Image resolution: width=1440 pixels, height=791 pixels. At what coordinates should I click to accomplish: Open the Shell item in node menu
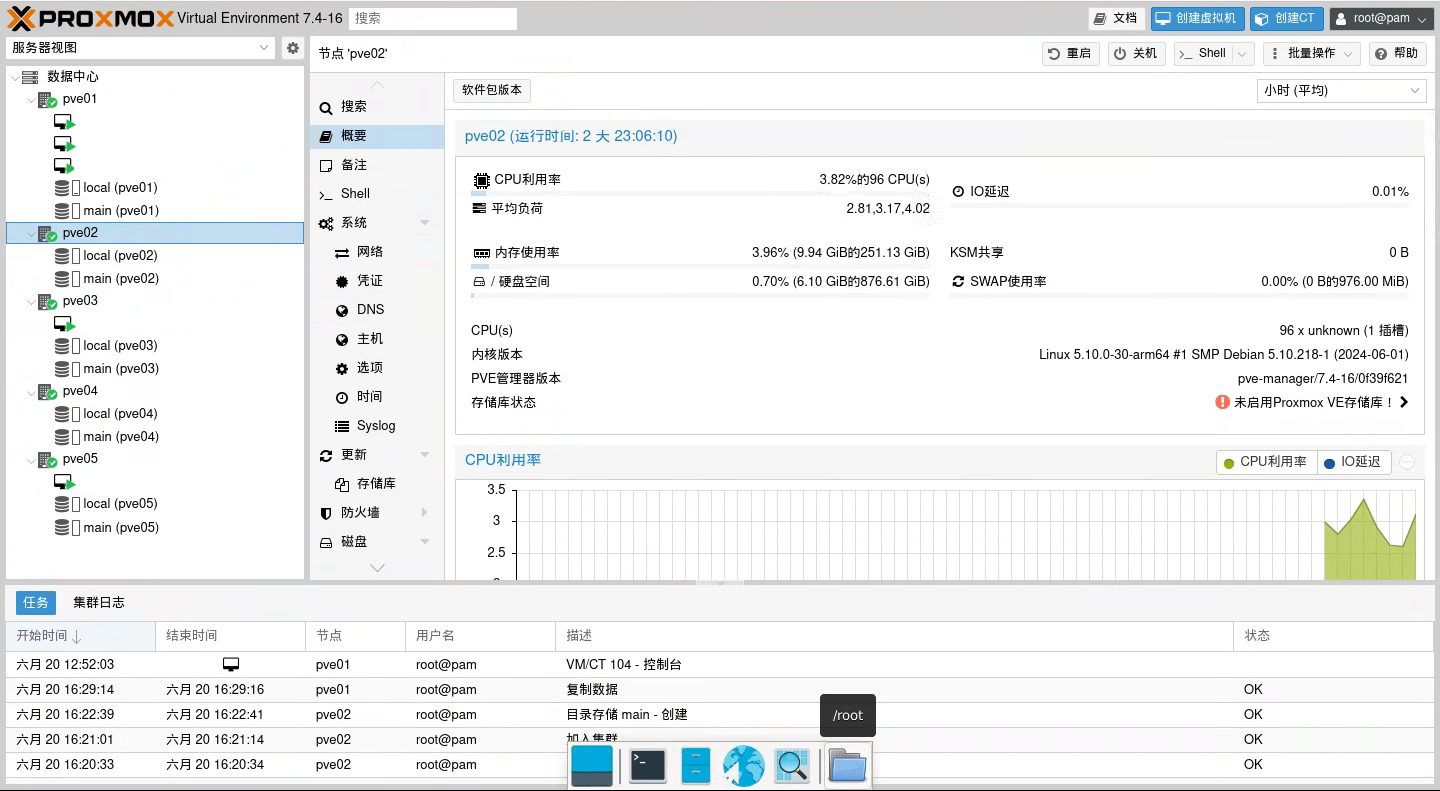(x=377, y=194)
